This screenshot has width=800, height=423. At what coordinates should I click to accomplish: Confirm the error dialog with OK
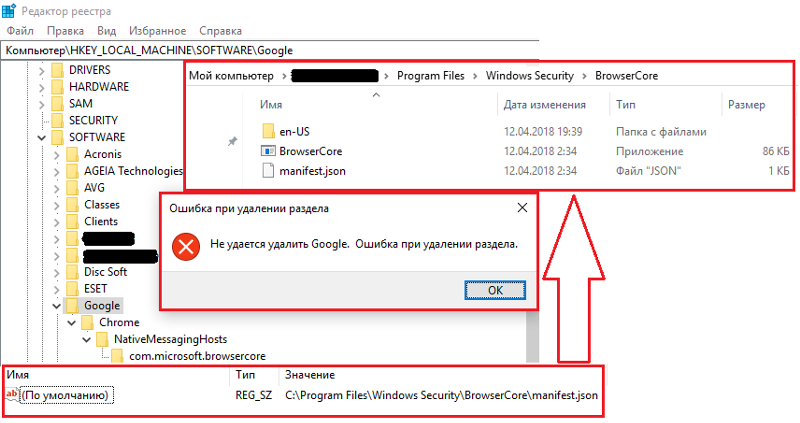click(x=495, y=290)
